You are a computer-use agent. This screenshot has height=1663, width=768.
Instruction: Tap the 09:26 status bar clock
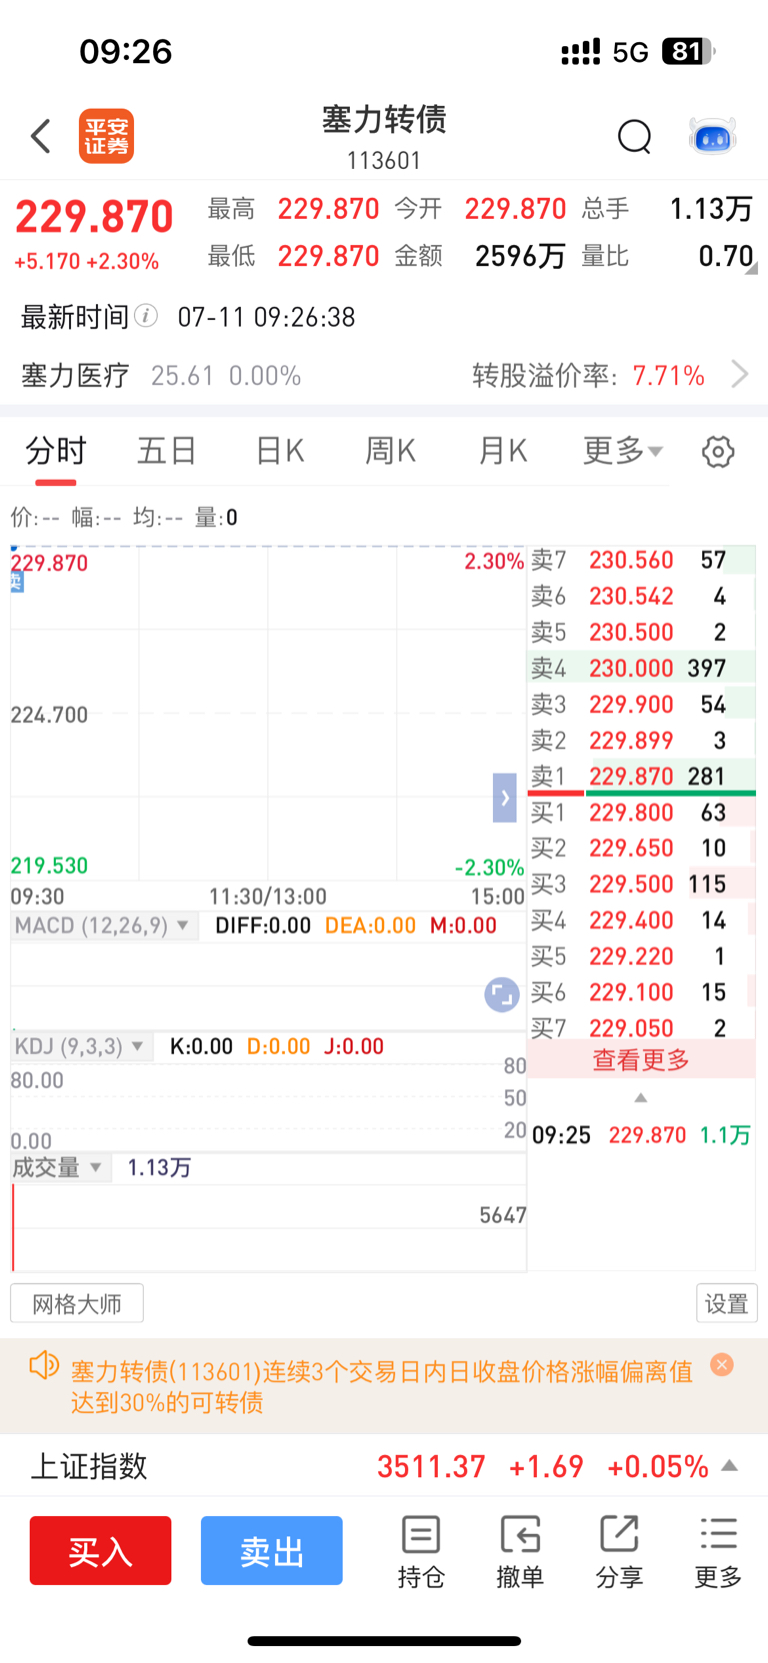[x=126, y=51]
